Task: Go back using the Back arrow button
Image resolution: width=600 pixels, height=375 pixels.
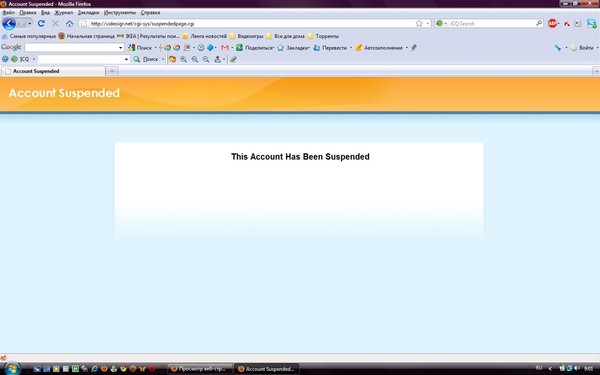Action: (9, 24)
